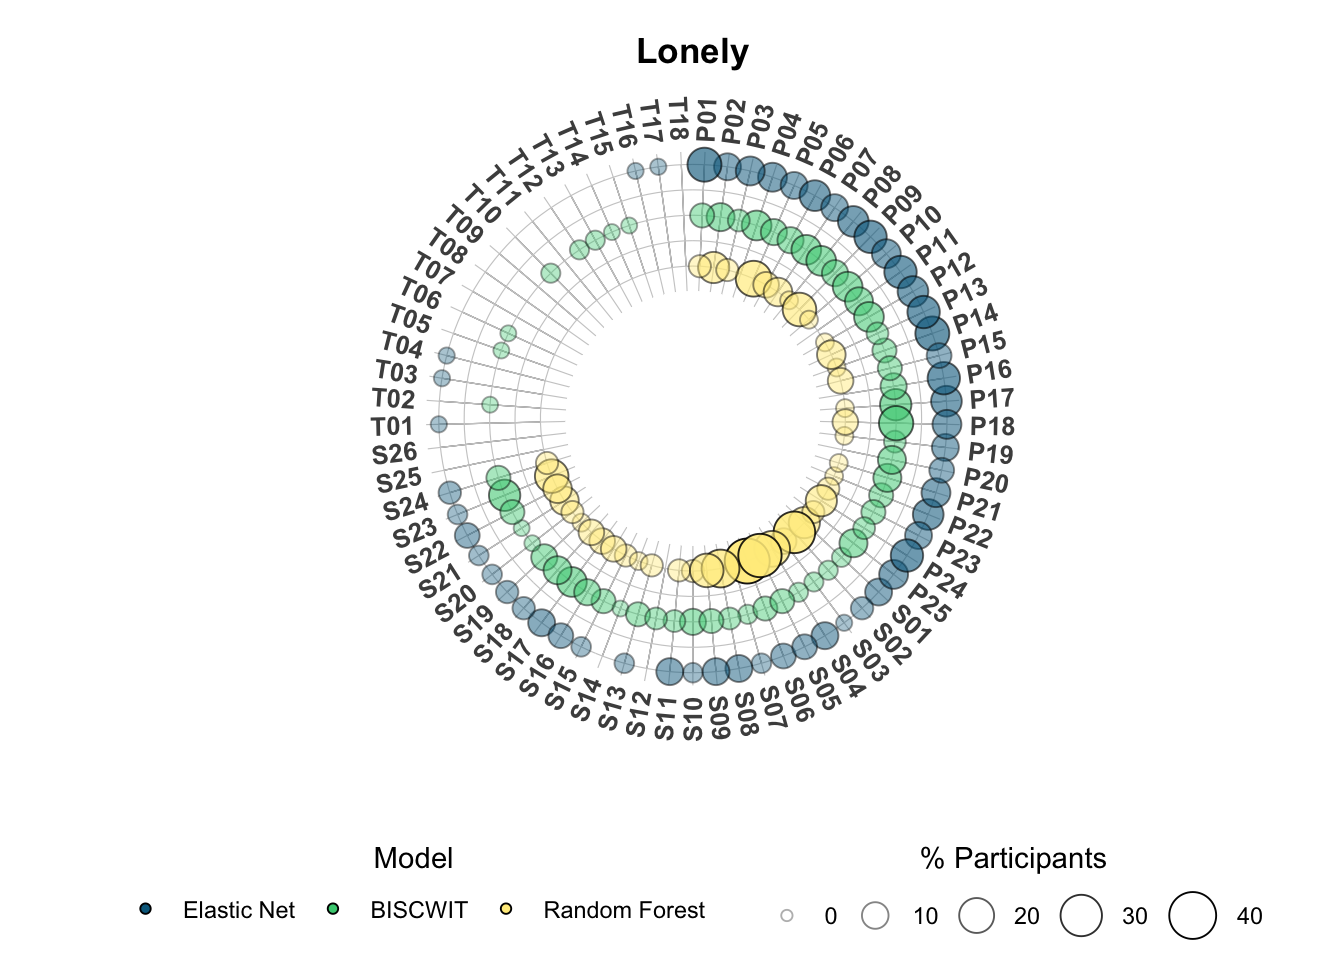The height and width of the screenshot is (960, 1344).
Task: Select the 20 percent size legend circle
Action: click(x=976, y=915)
